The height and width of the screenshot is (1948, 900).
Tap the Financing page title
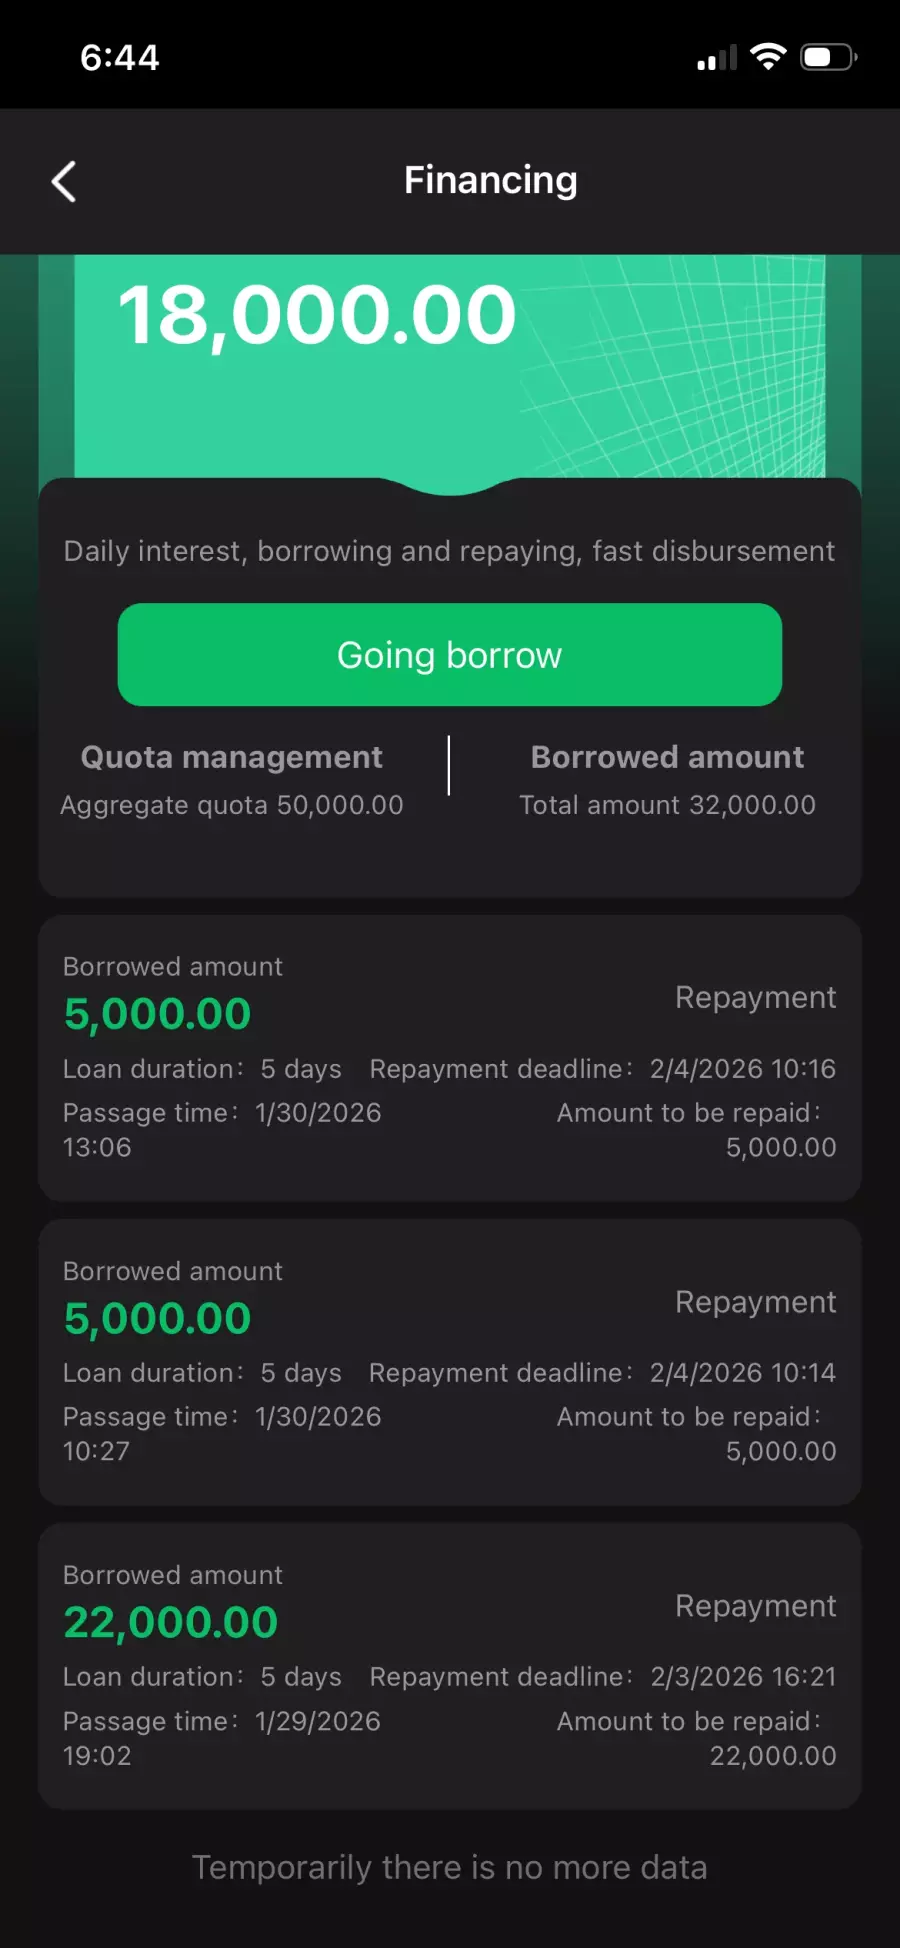(490, 181)
